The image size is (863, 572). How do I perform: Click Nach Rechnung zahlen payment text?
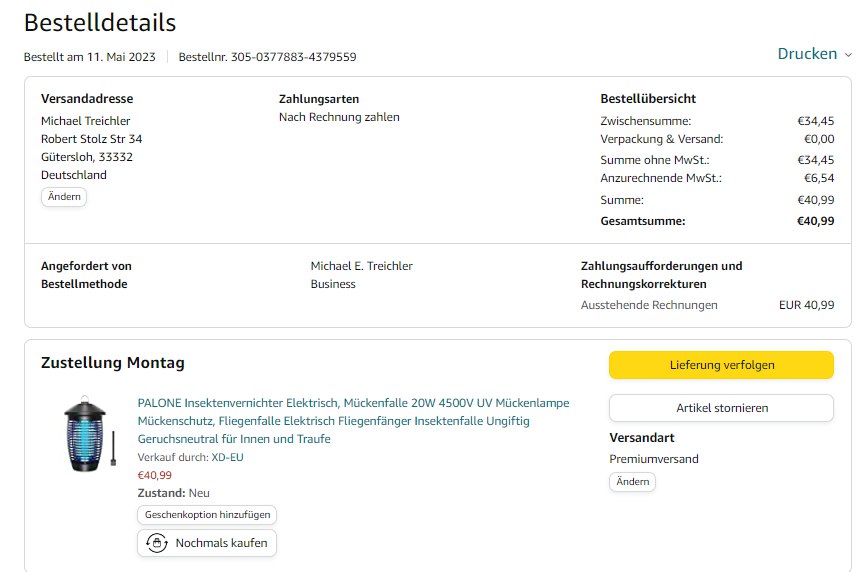click(x=339, y=117)
